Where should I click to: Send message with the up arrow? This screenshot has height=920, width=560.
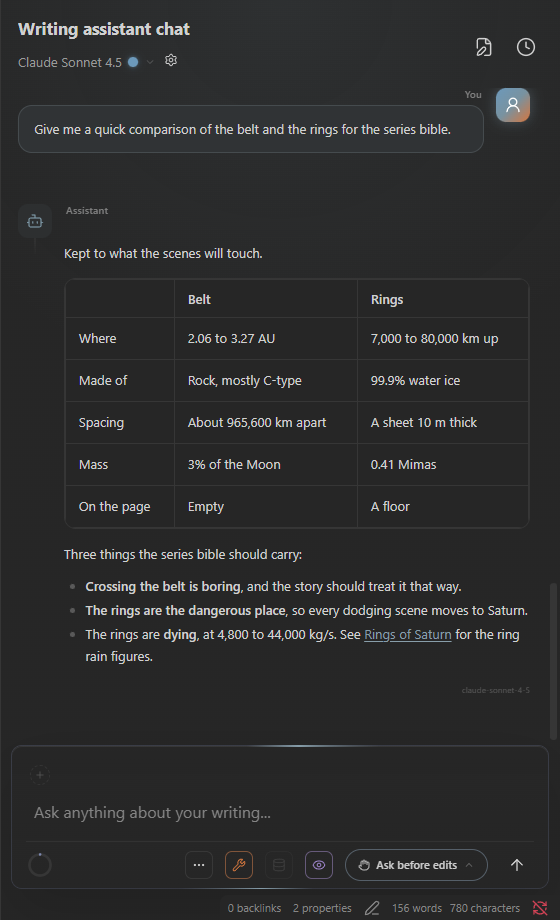tap(517, 865)
